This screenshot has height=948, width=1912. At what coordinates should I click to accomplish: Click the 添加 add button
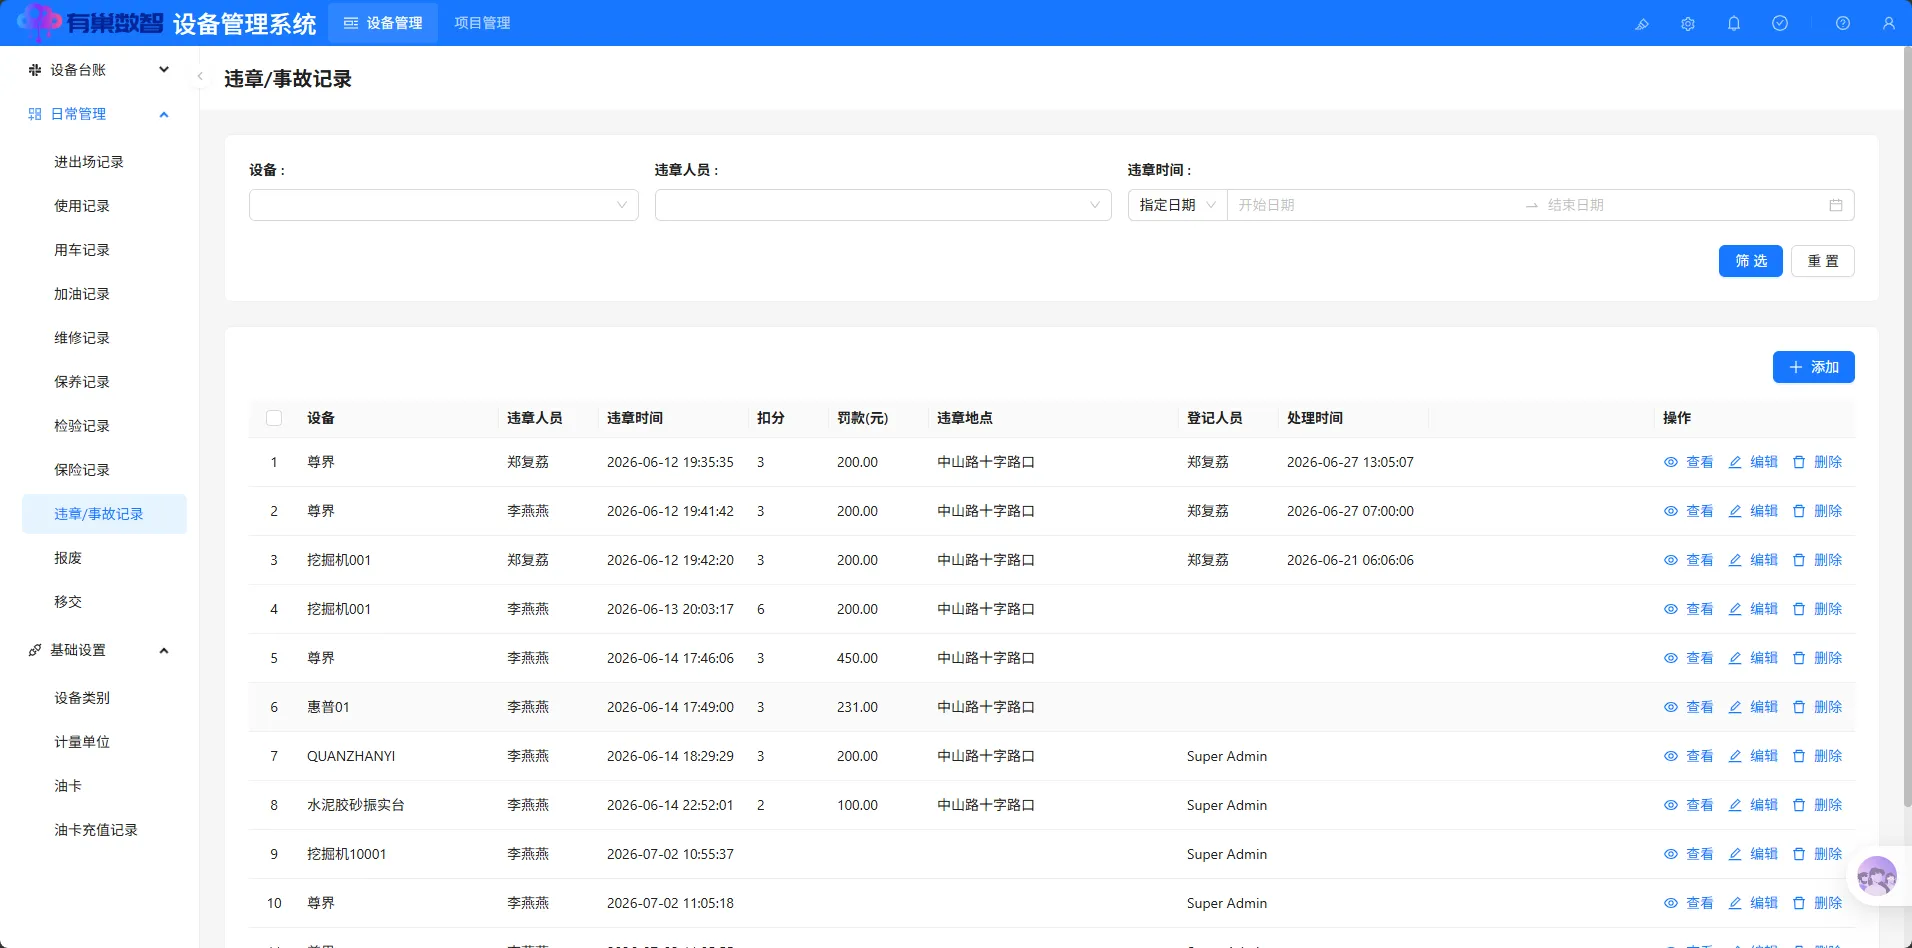(x=1814, y=367)
